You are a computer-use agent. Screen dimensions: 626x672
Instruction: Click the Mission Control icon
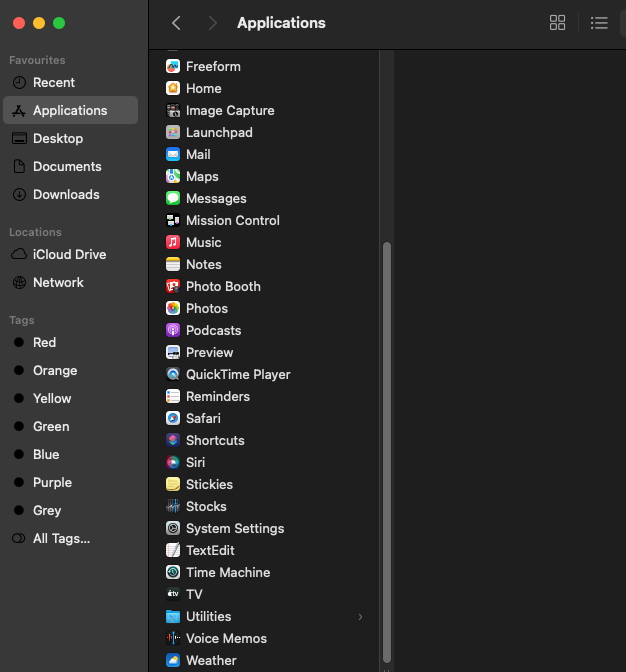[x=173, y=220]
